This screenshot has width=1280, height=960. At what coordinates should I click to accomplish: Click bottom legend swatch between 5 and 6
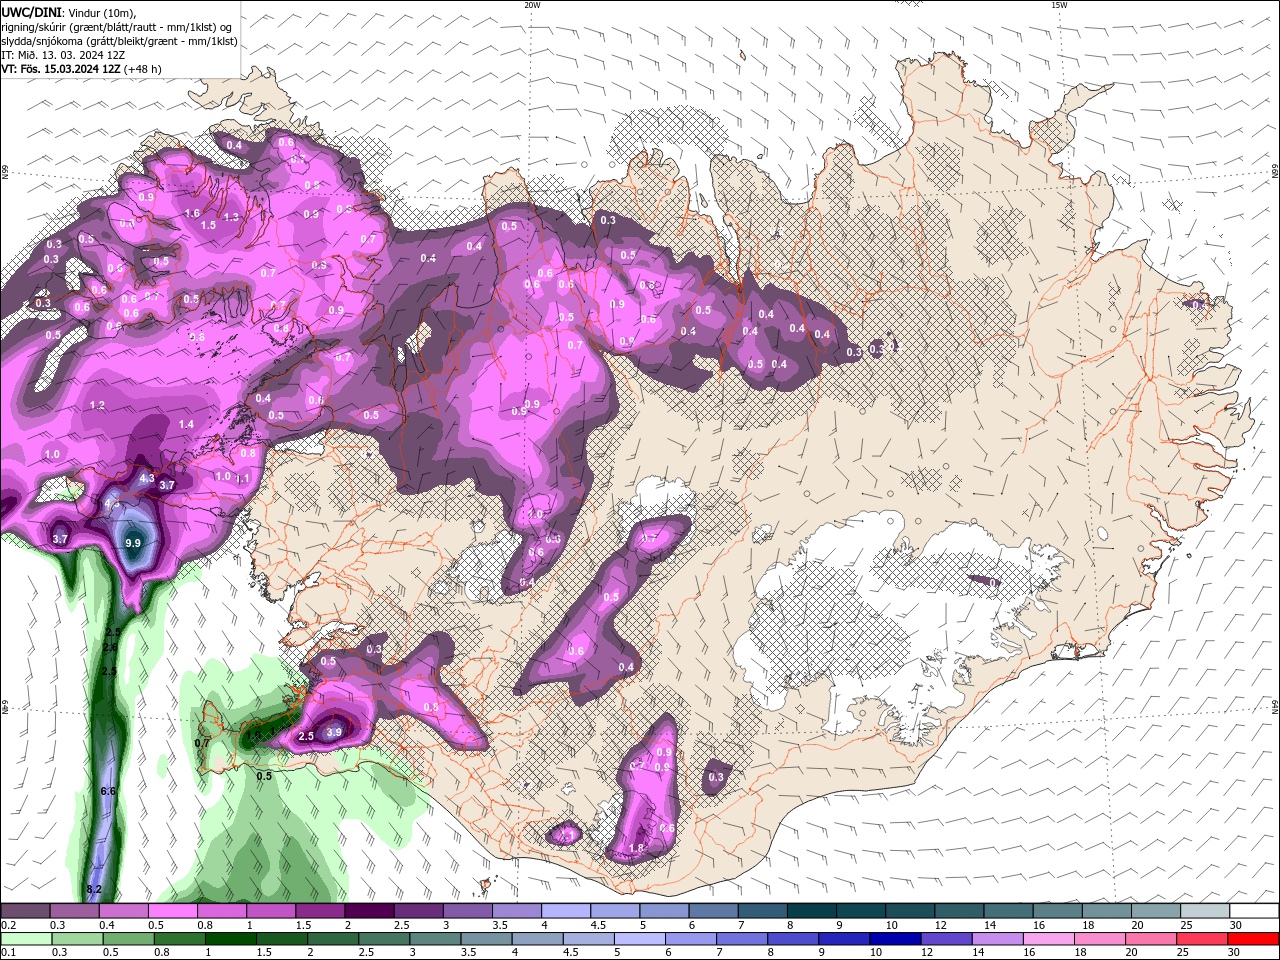pyautogui.click(x=641, y=938)
